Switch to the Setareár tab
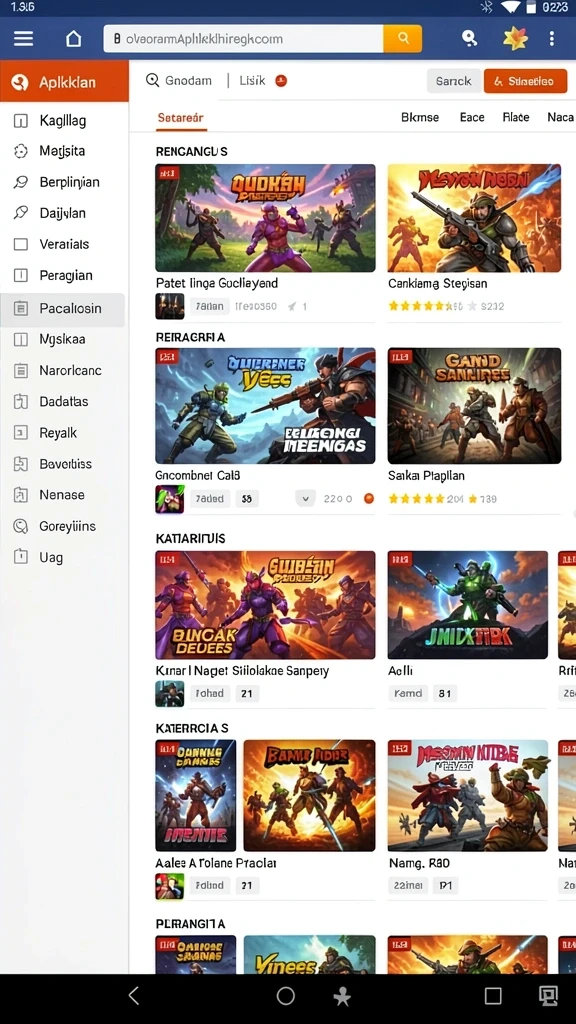576x1024 pixels. click(180, 118)
